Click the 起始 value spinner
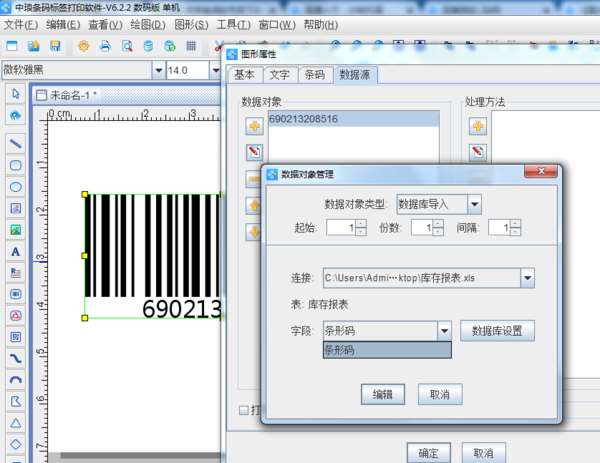 (346, 228)
